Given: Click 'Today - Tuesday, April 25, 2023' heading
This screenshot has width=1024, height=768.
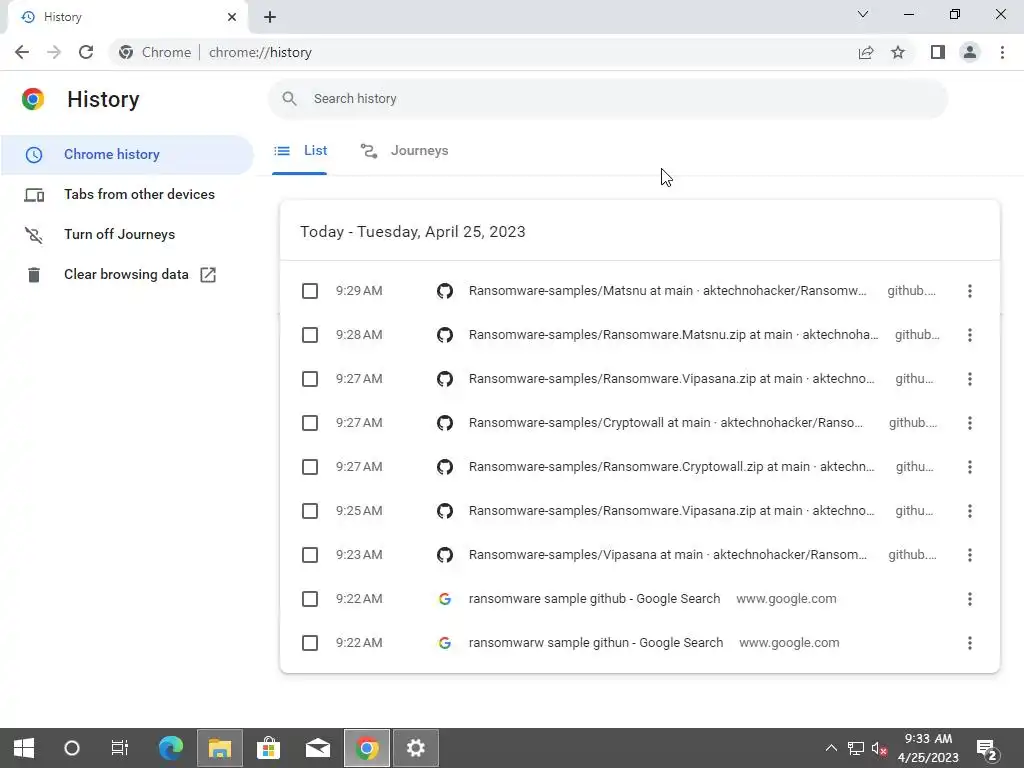Looking at the screenshot, I should click(x=413, y=232).
